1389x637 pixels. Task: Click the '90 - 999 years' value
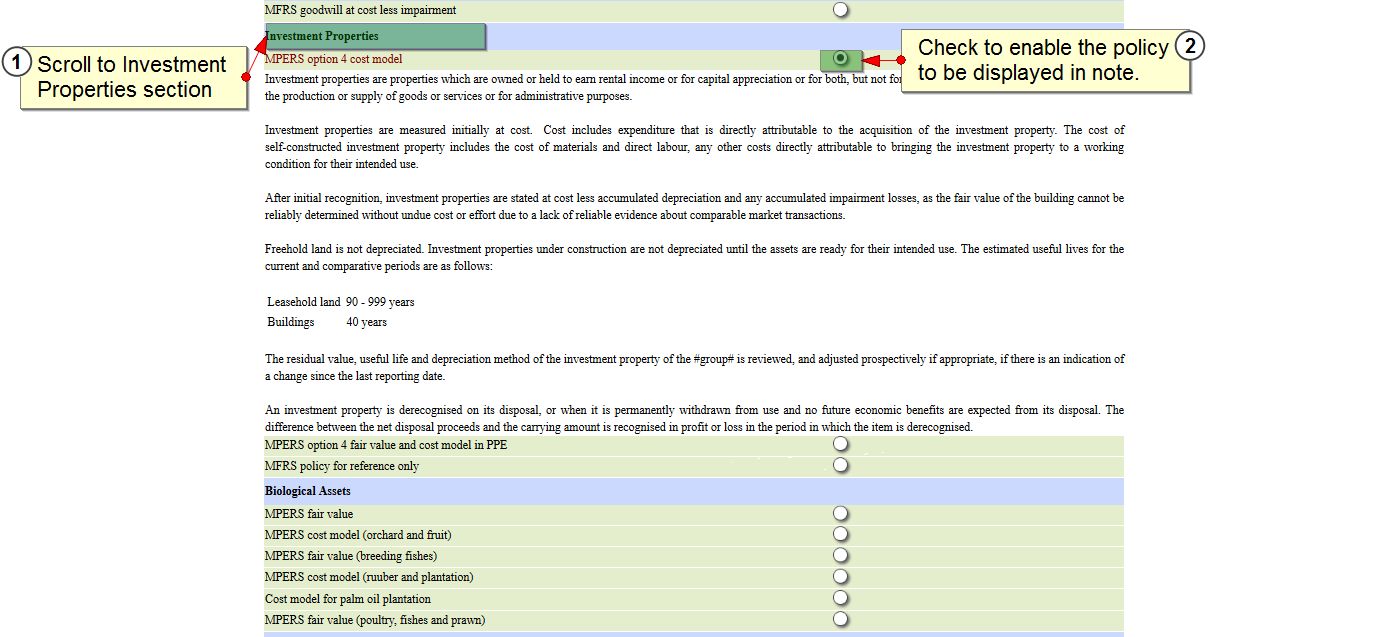pyautogui.click(x=380, y=302)
